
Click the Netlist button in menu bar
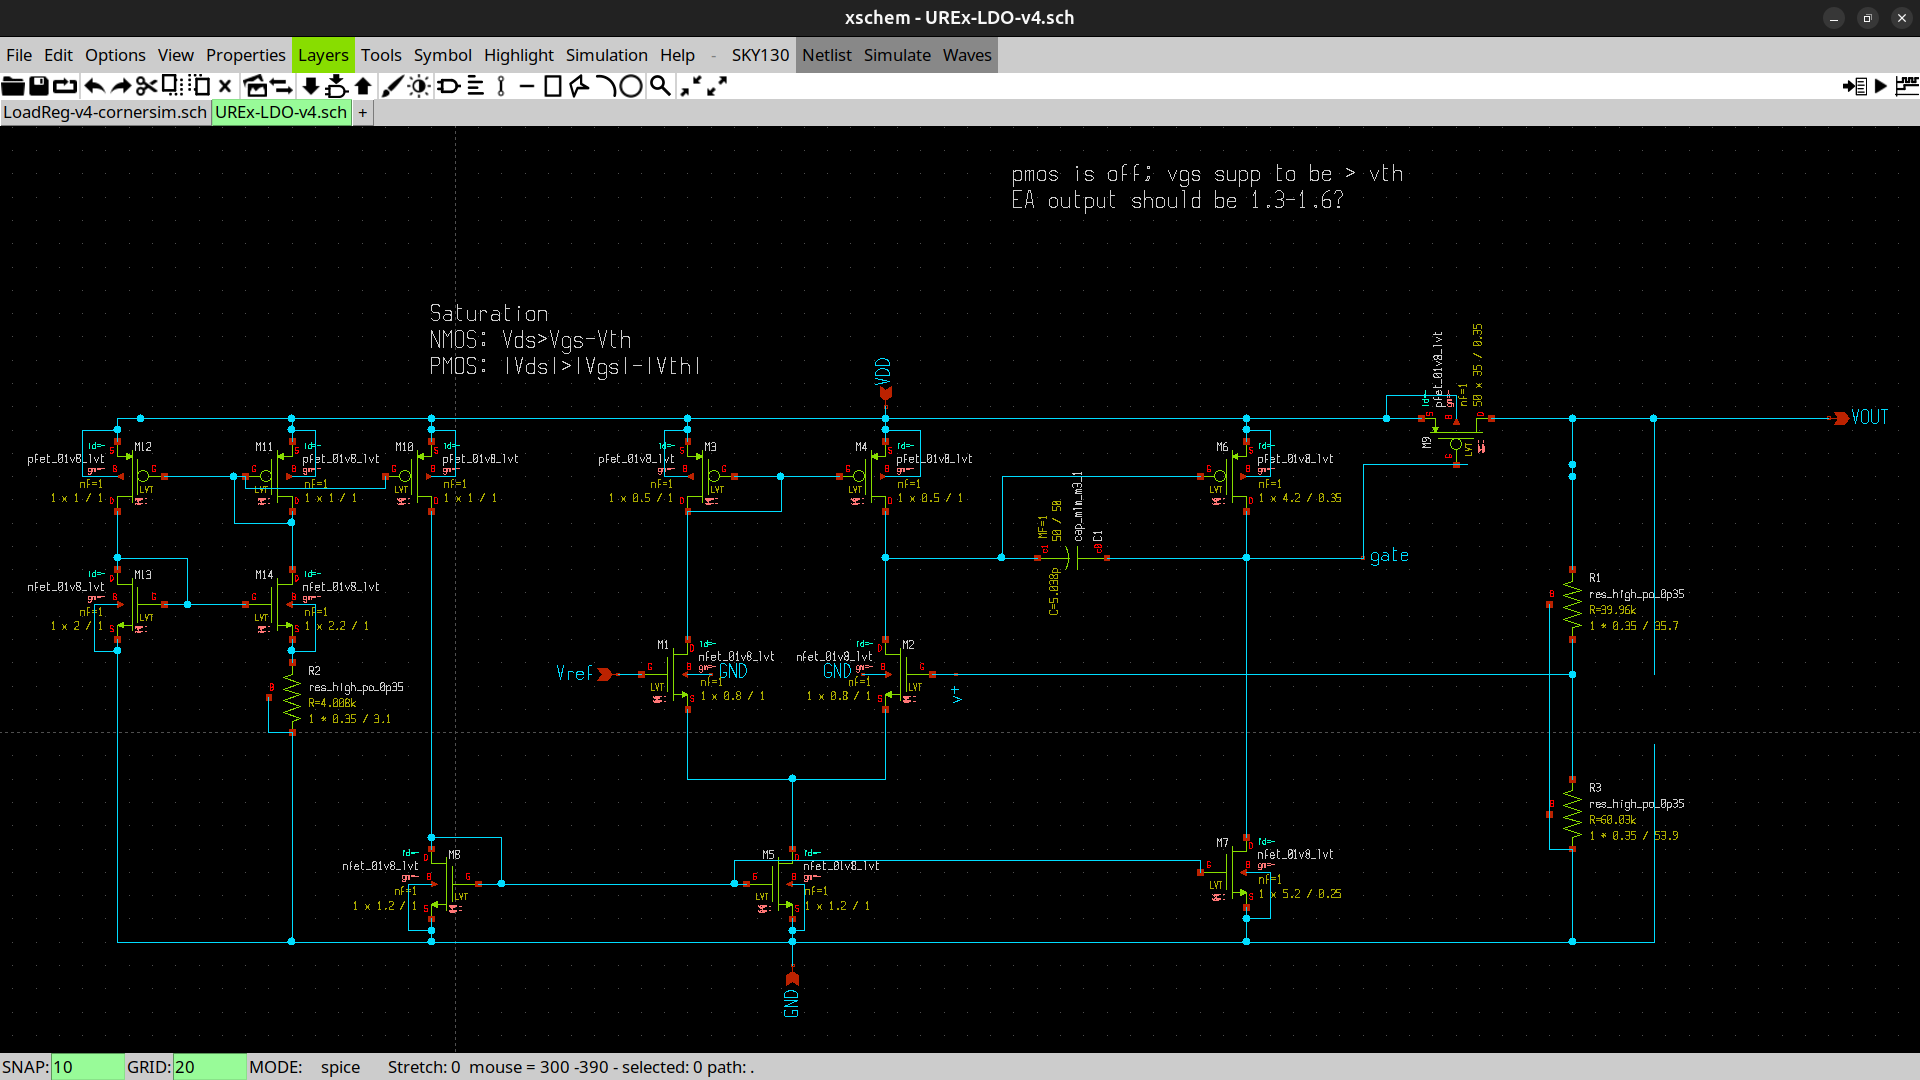pyautogui.click(x=827, y=55)
